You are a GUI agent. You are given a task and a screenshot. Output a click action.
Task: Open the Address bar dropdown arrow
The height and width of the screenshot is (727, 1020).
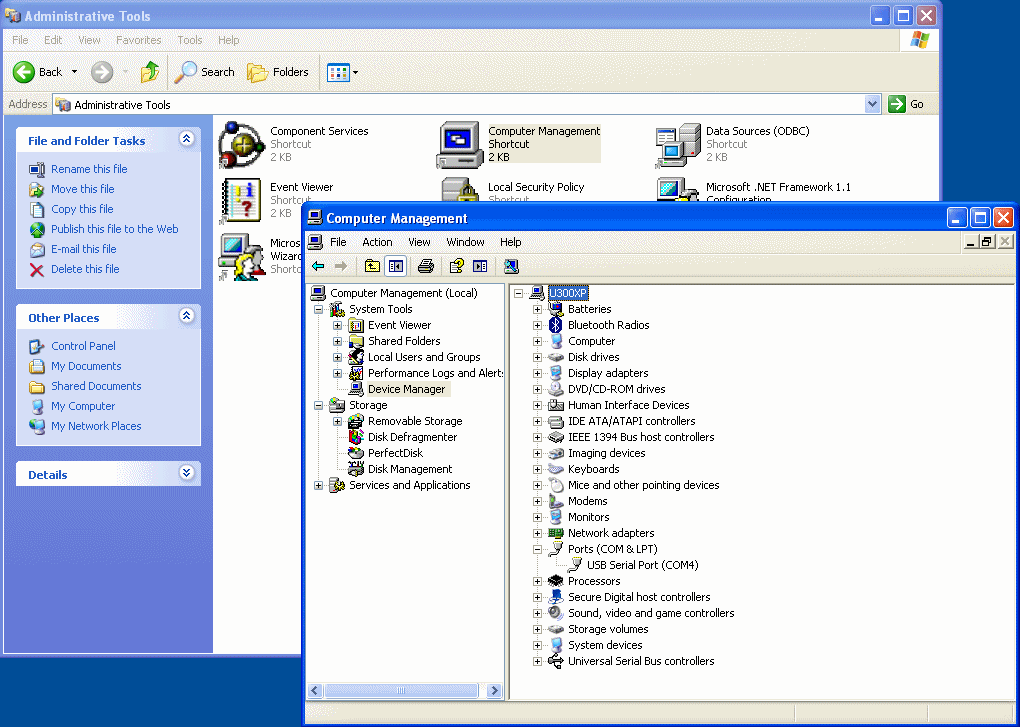pos(872,104)
